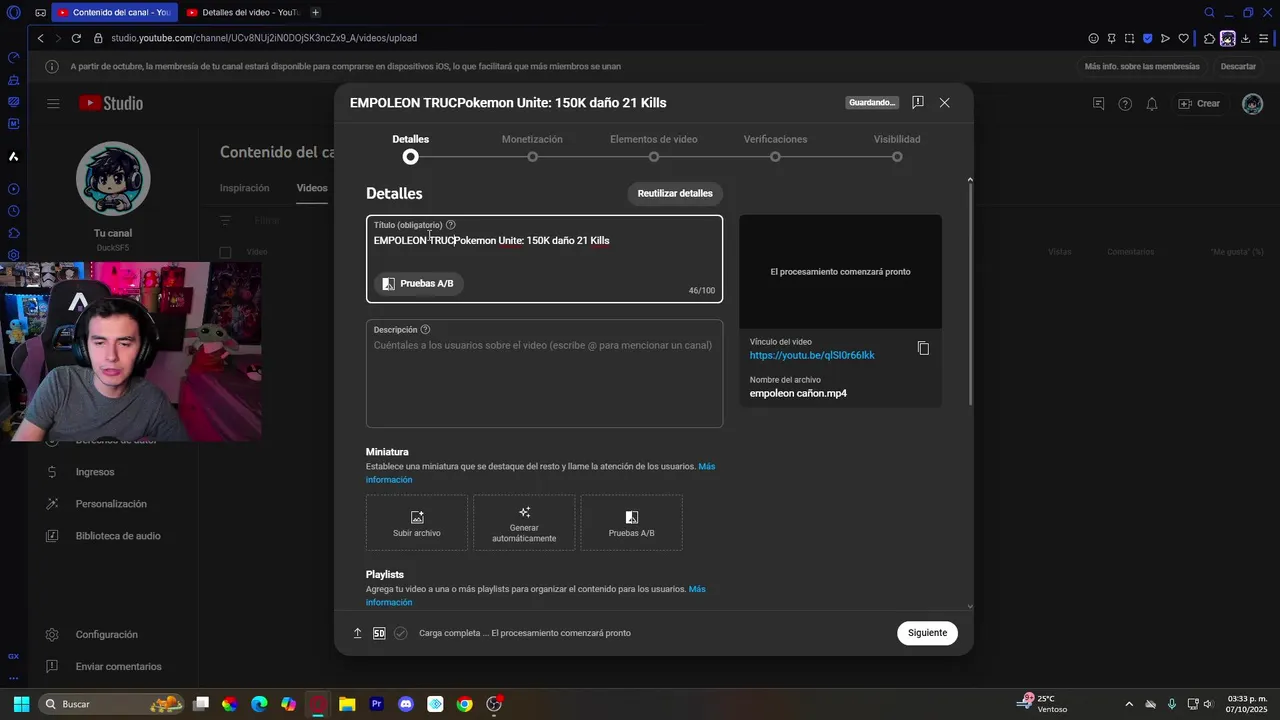Viewport: 1280px width, 720px height.
Task: Go to the Elementos de video step
Action: click(654, 147)
